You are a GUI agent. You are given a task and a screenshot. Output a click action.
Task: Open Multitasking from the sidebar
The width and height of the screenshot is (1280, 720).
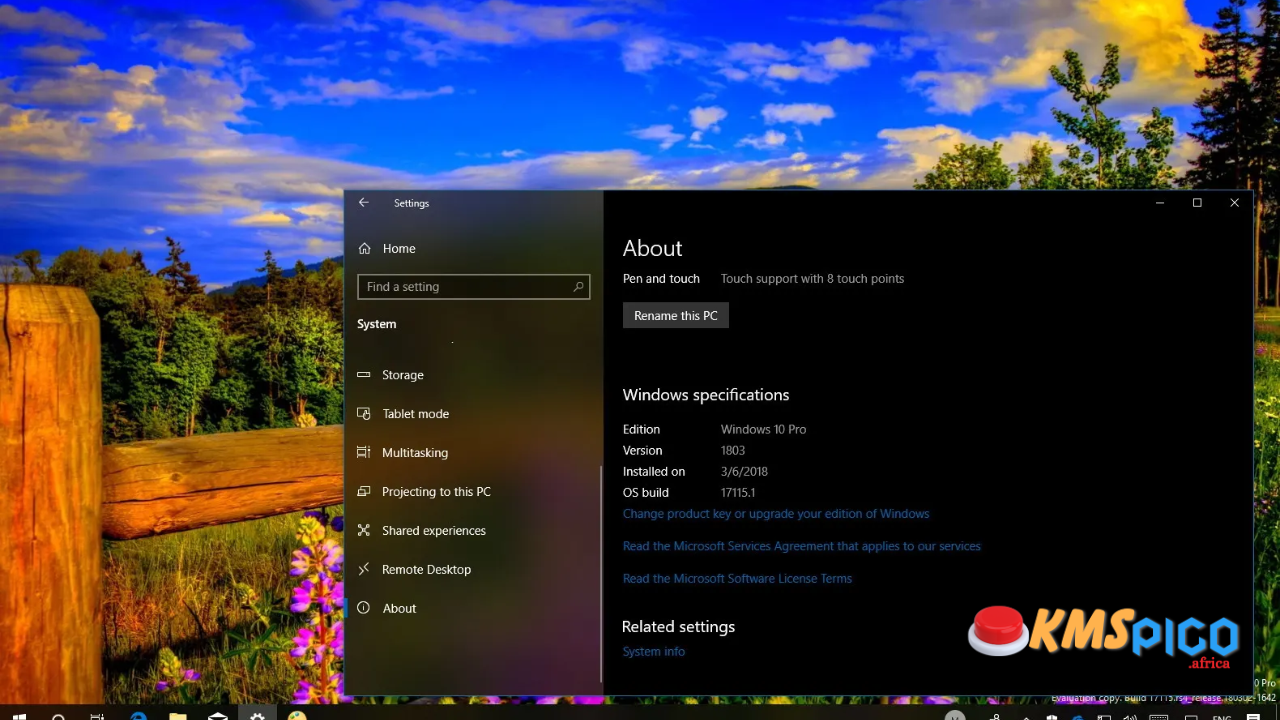414,453
